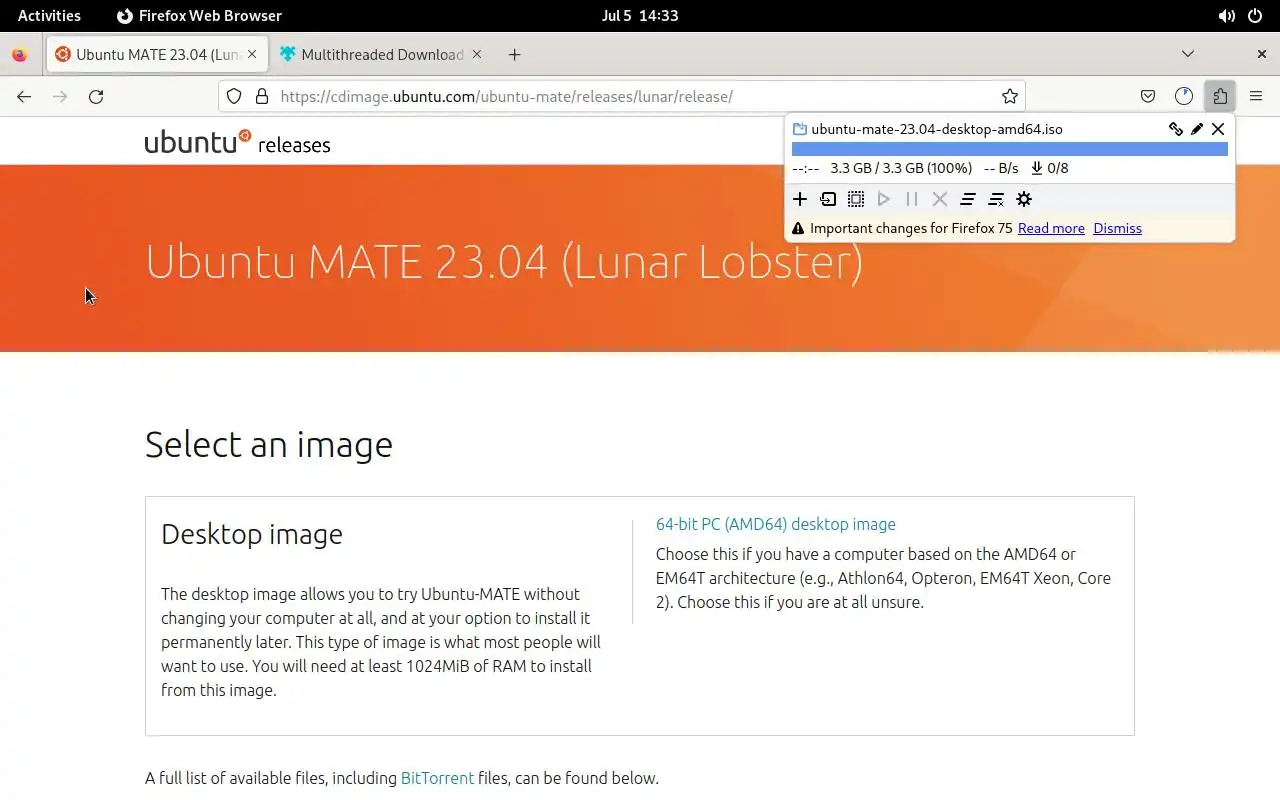
Task: Open 64-bit PC (AMD64) desktop image link
Action: 776,524
